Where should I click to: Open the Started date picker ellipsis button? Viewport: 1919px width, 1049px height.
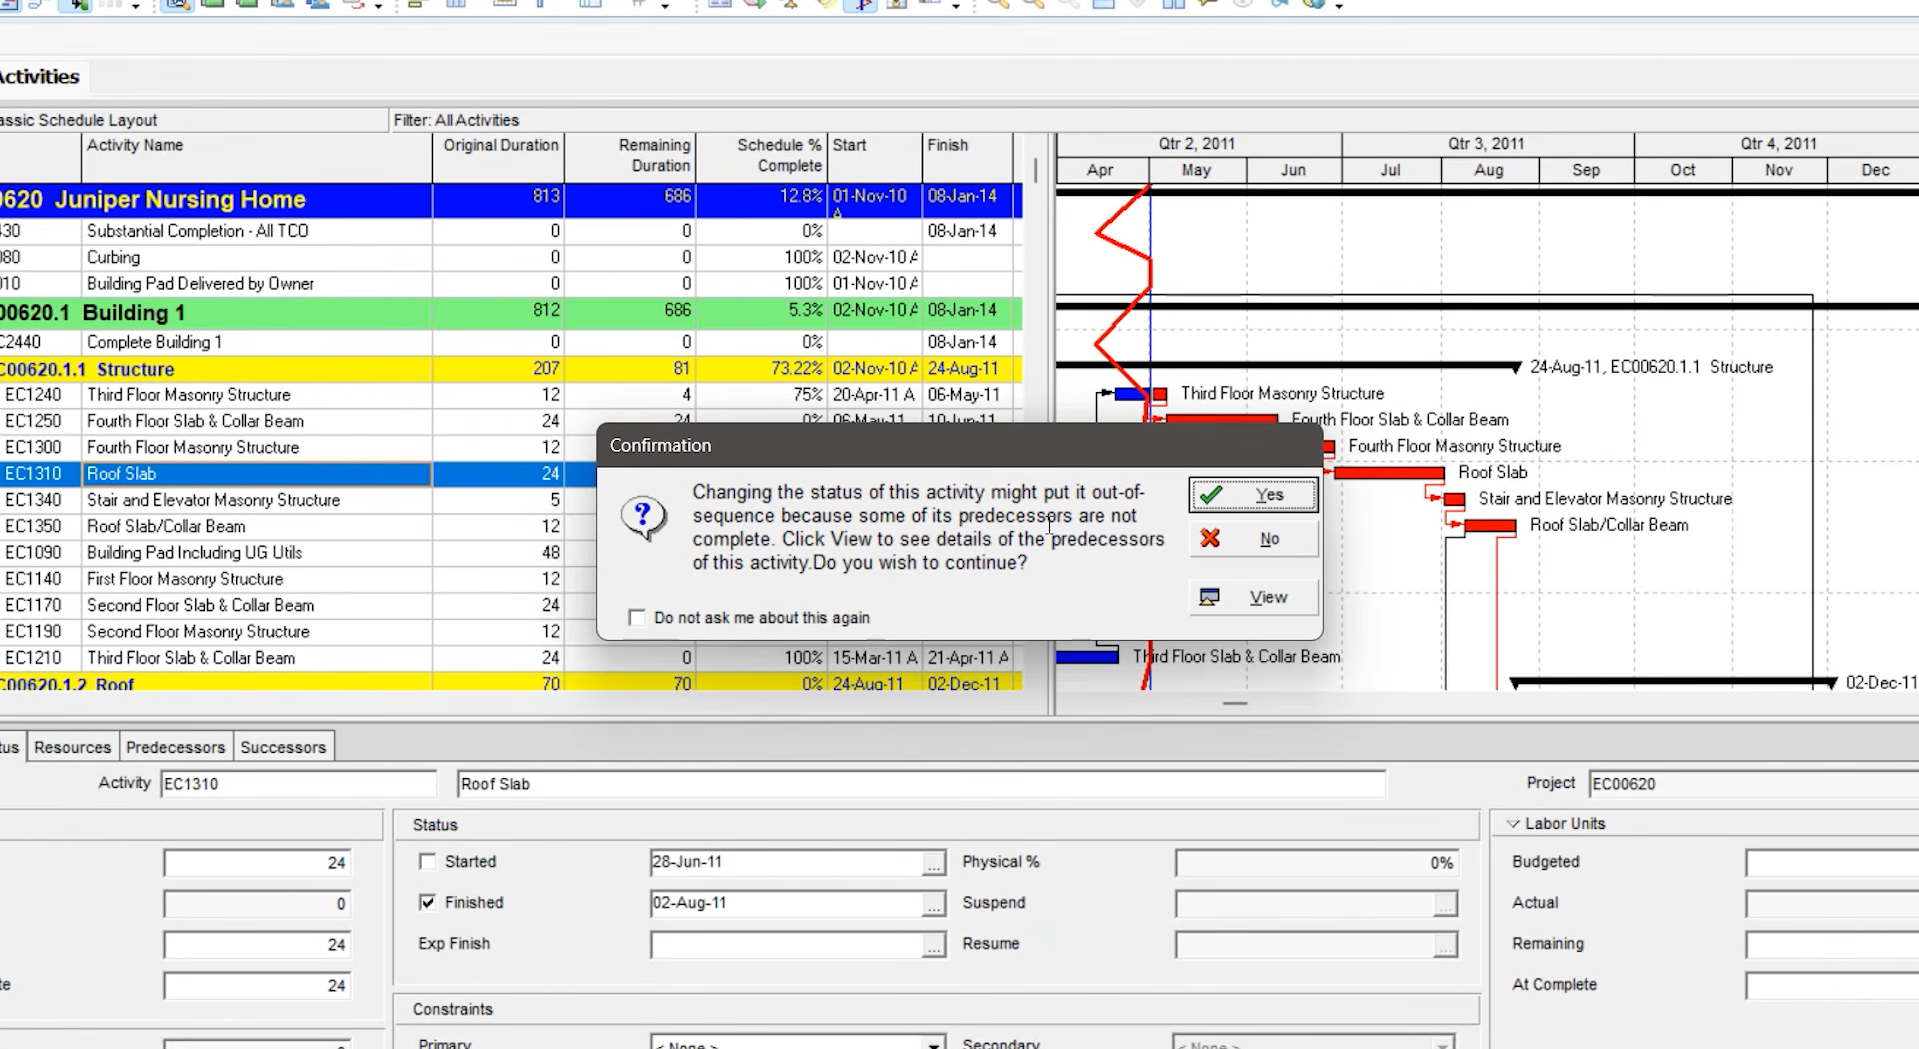[933, 863]
